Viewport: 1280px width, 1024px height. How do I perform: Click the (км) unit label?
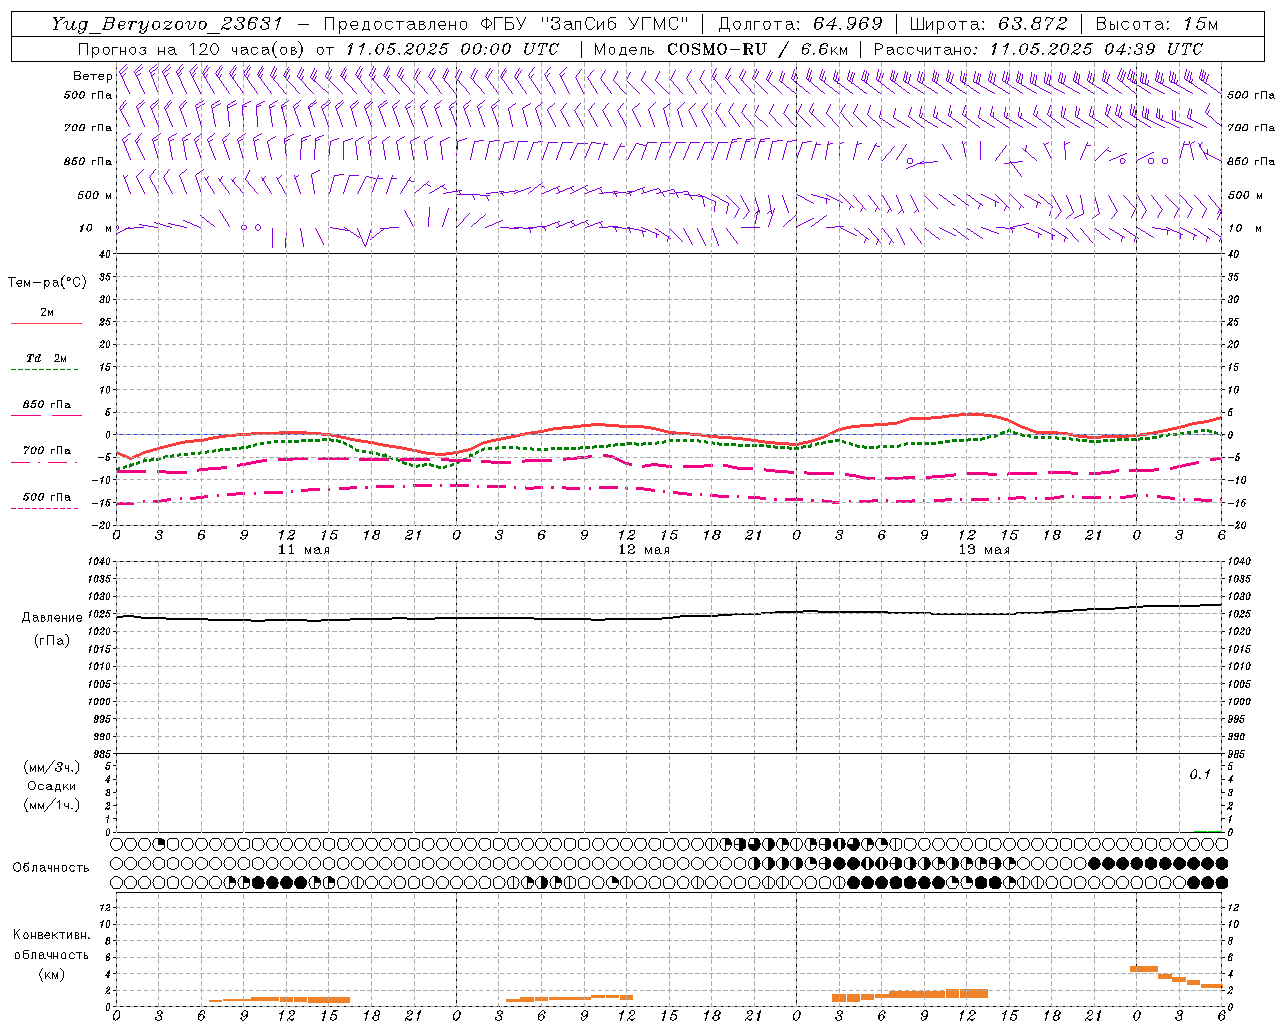pyautogui.click(x=51, y=974)
